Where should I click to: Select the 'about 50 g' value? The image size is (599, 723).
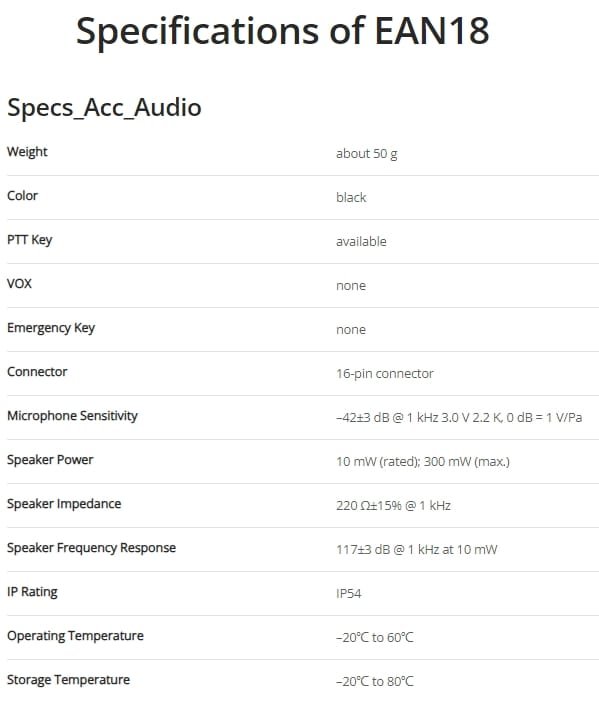(367, 154)
